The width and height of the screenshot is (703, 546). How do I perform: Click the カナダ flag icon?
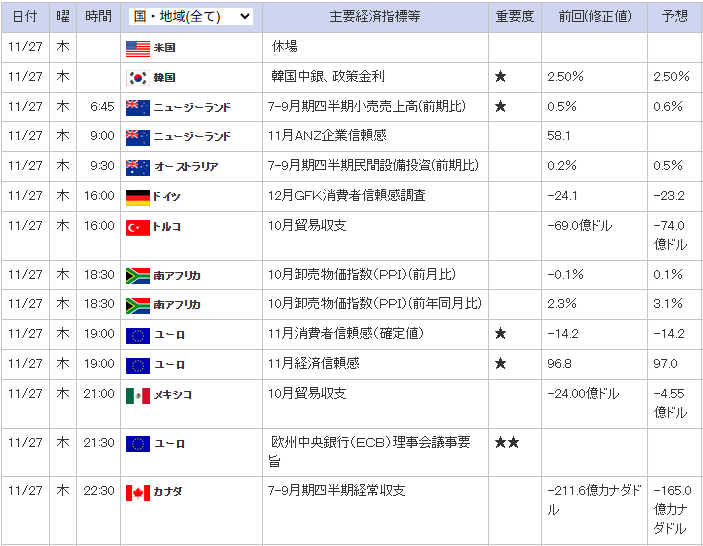tap(138, 492)
